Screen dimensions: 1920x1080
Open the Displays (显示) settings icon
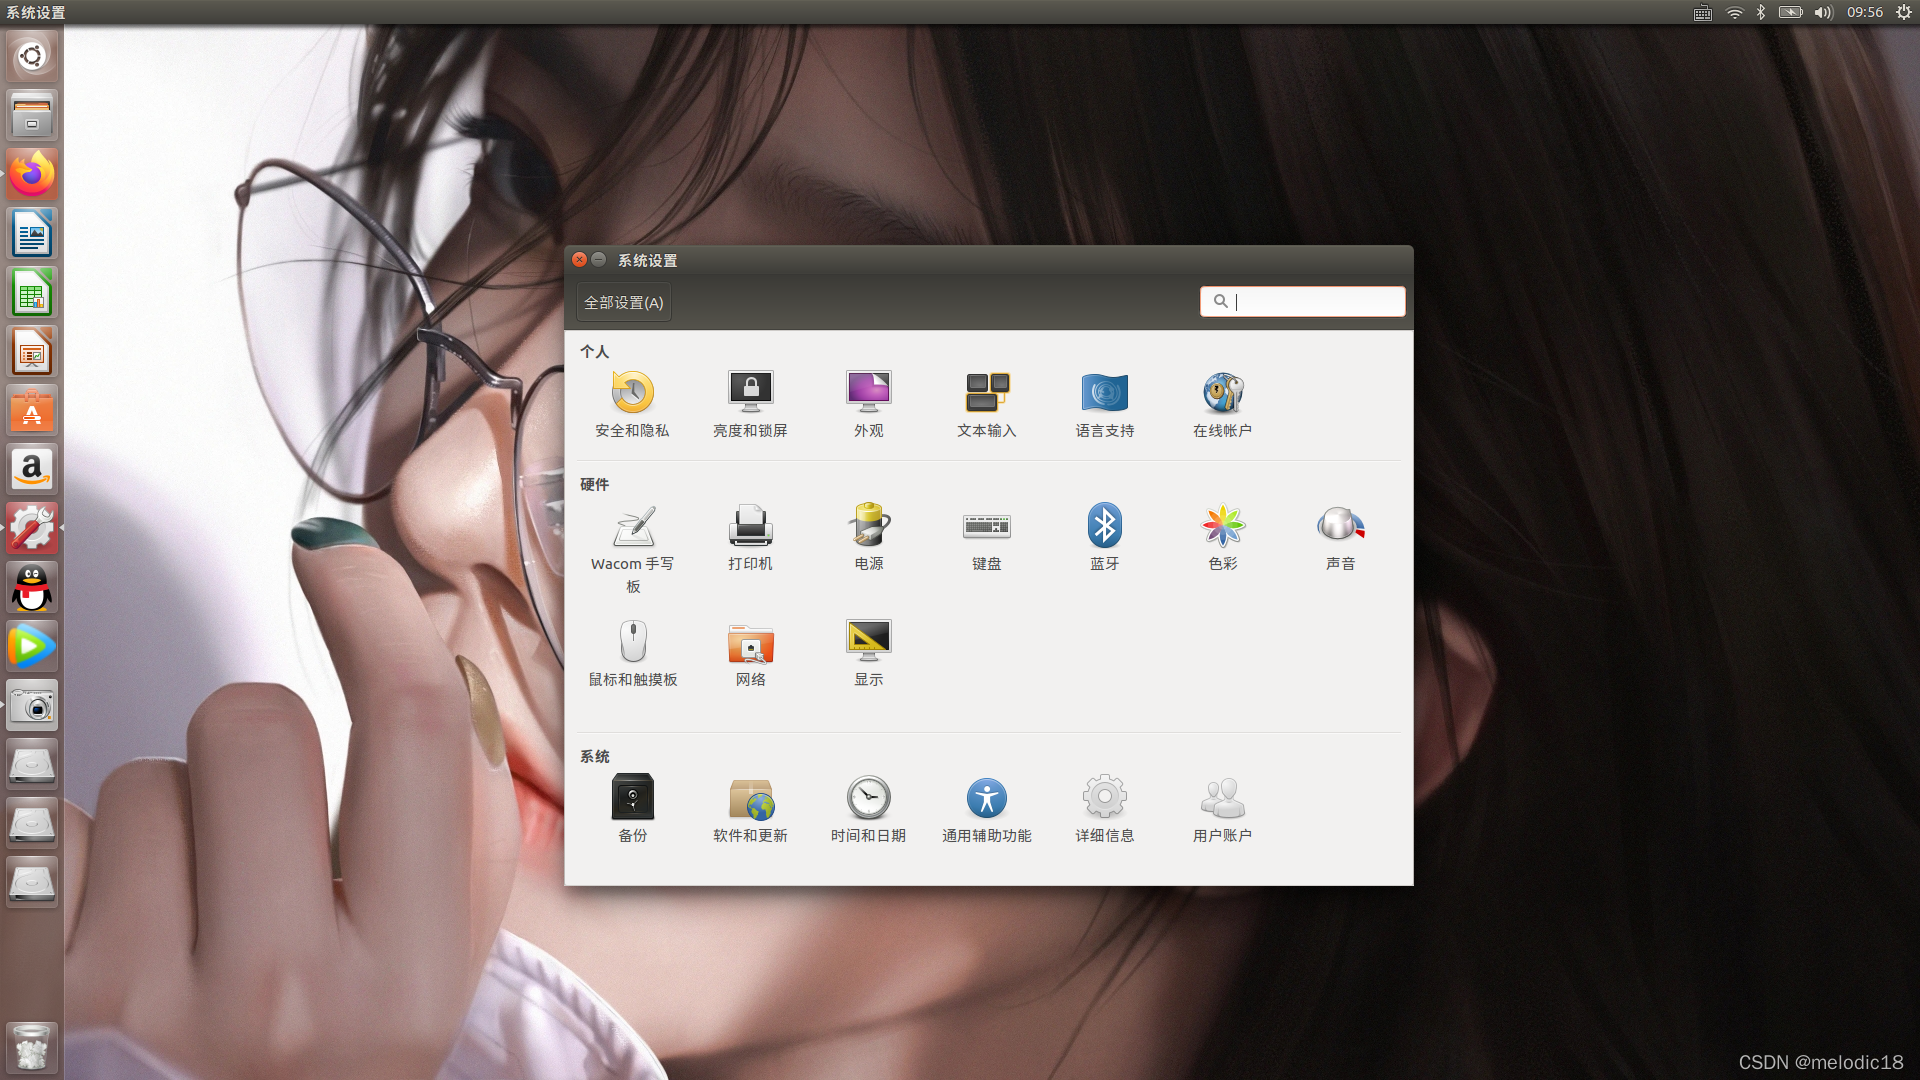point(868,642)
